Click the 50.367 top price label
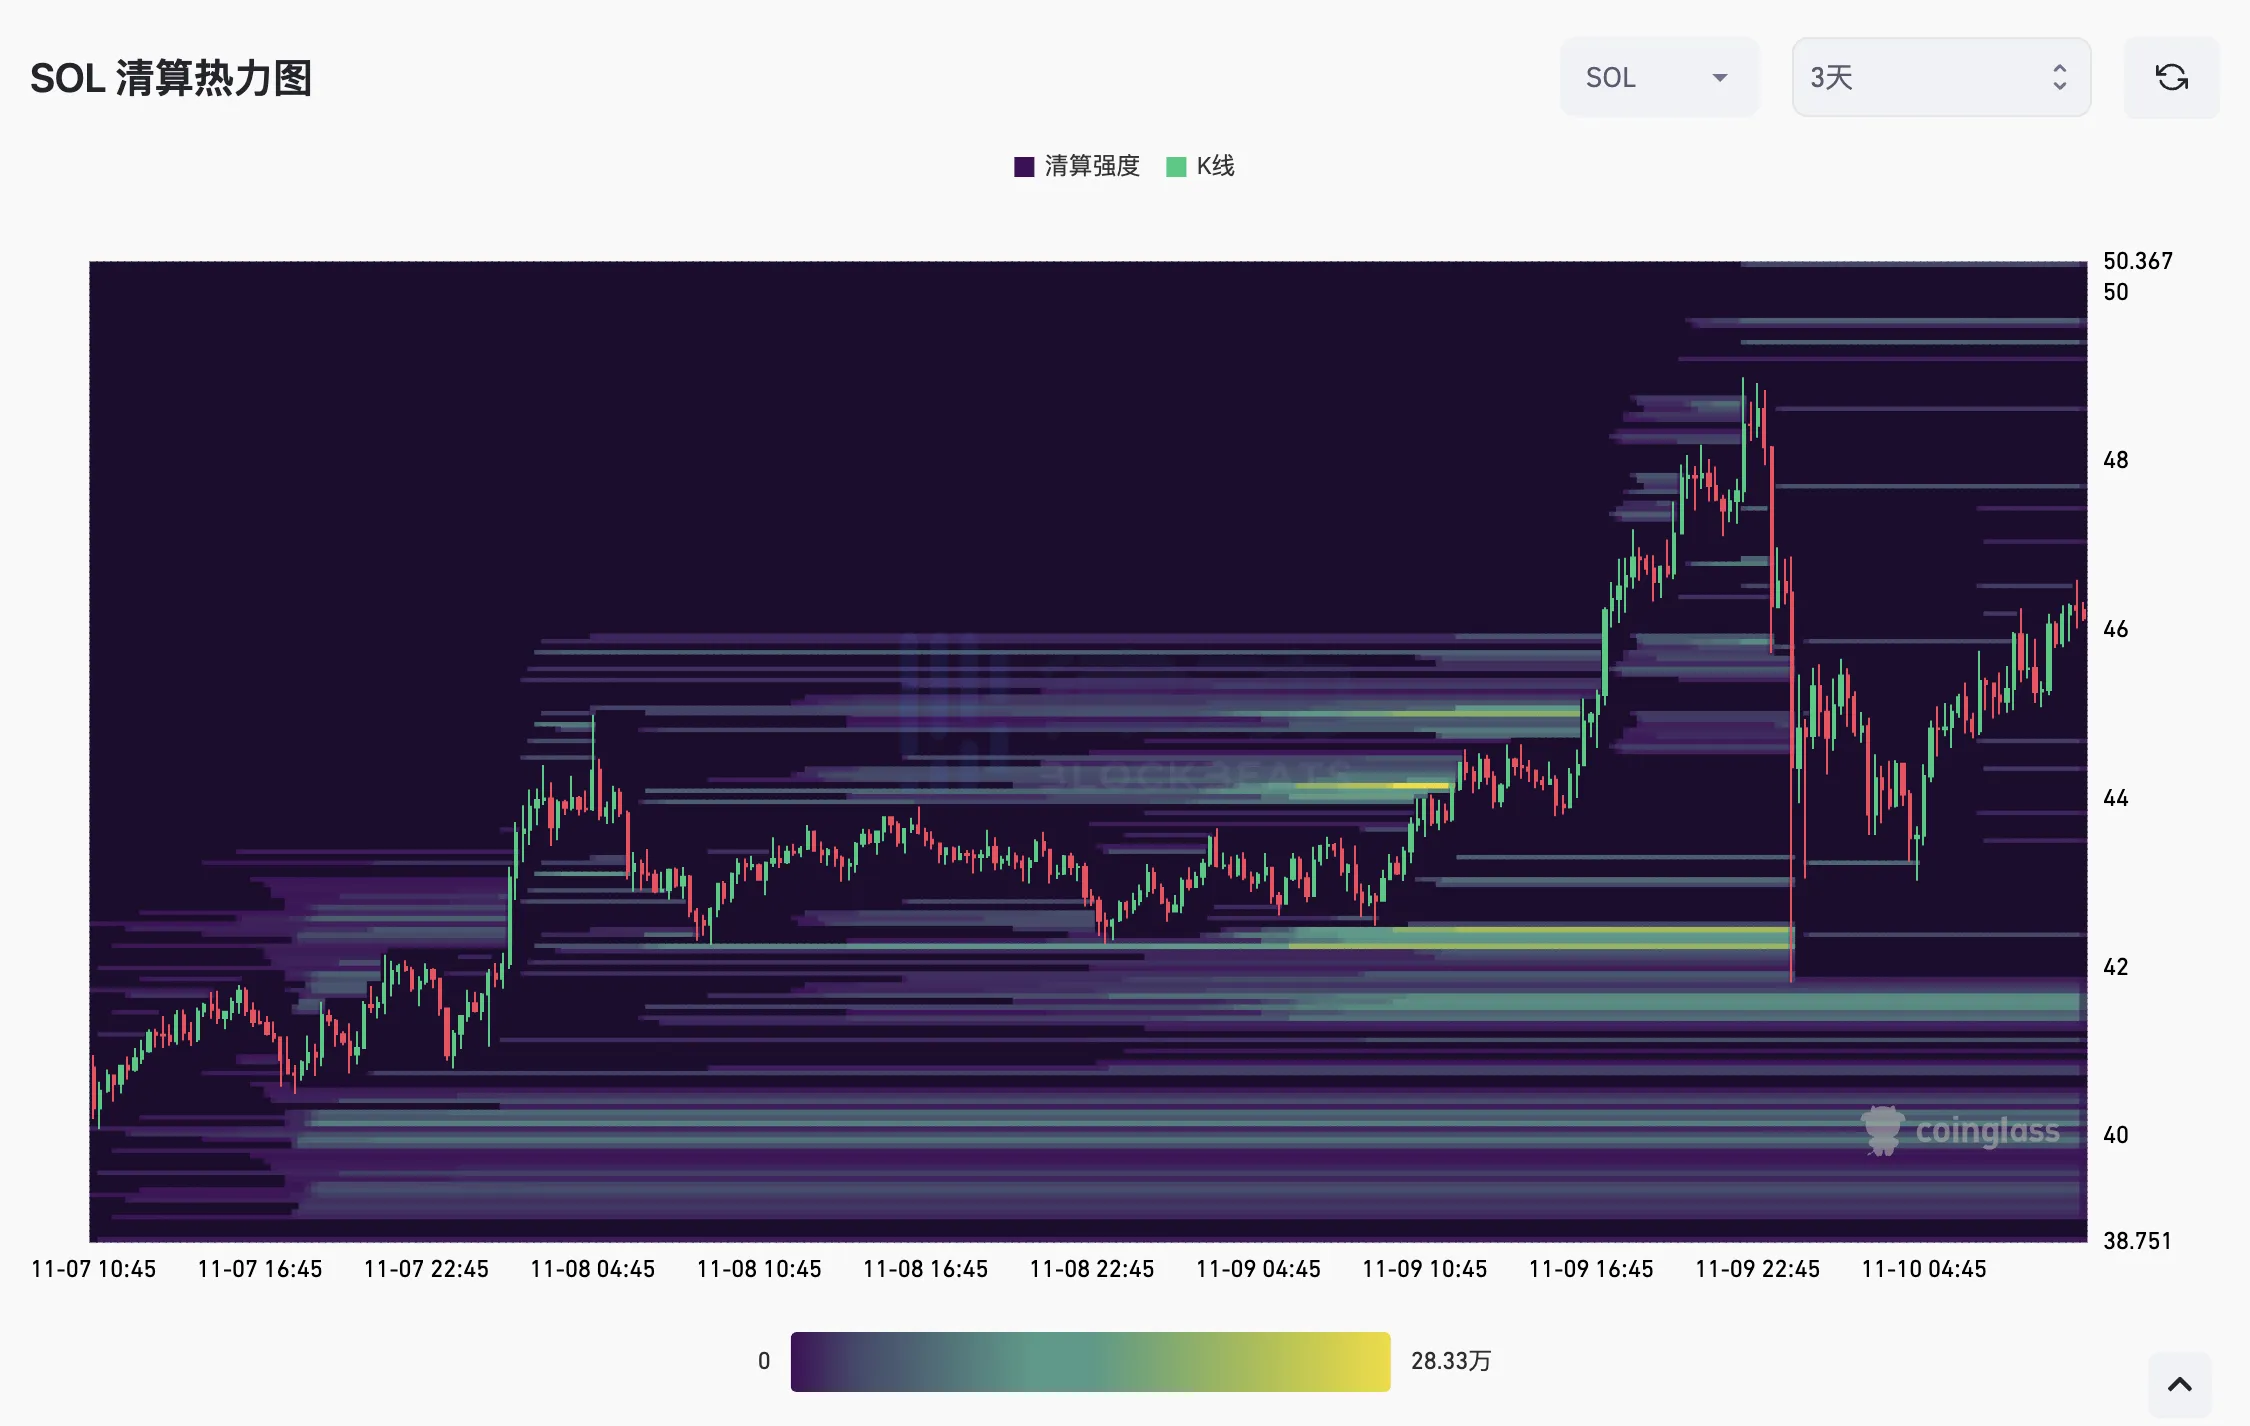Viewport: 2250px width, 1426px height. click(2137, 261)
